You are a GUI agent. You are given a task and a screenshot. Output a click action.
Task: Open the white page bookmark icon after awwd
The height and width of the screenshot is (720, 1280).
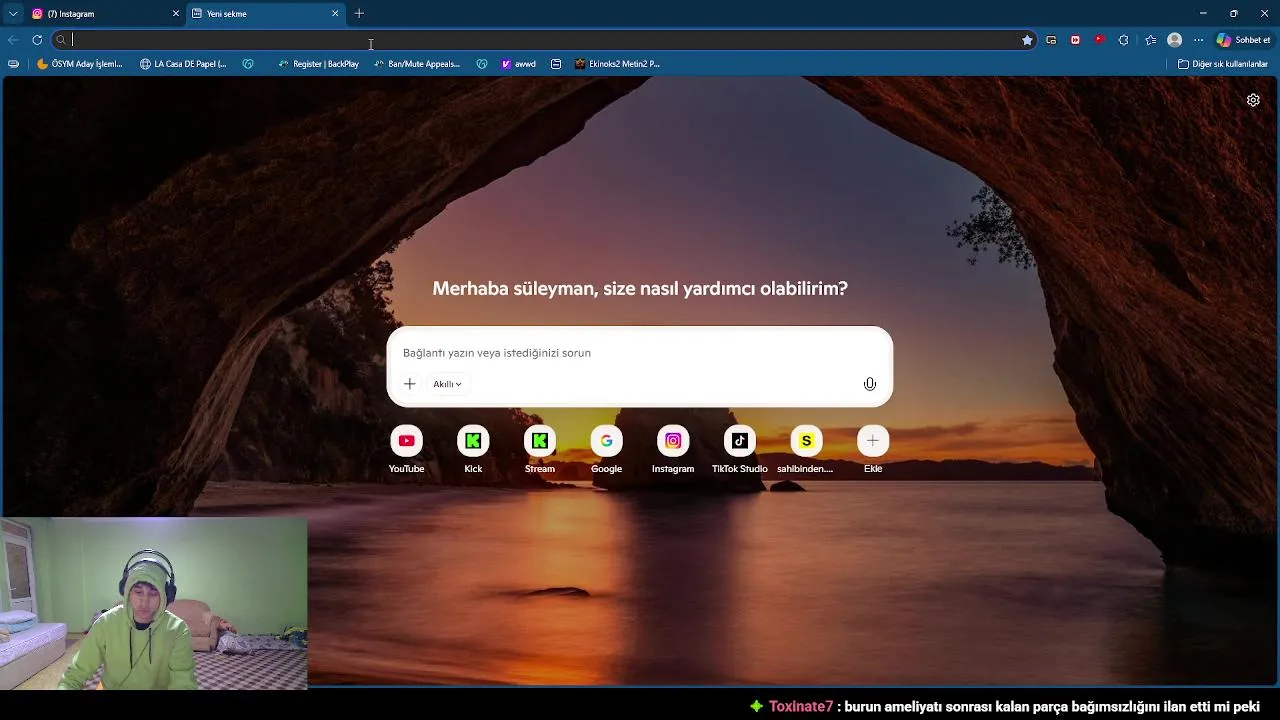pos(556,64)
